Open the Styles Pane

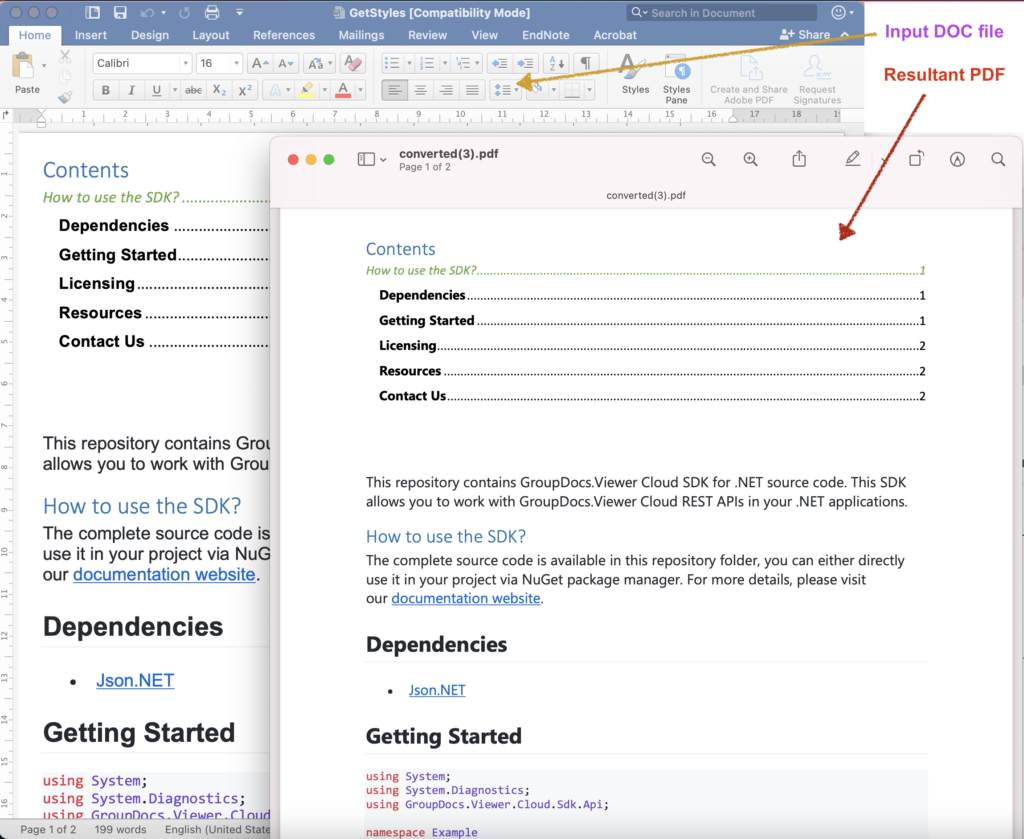(x=677, y=79)
